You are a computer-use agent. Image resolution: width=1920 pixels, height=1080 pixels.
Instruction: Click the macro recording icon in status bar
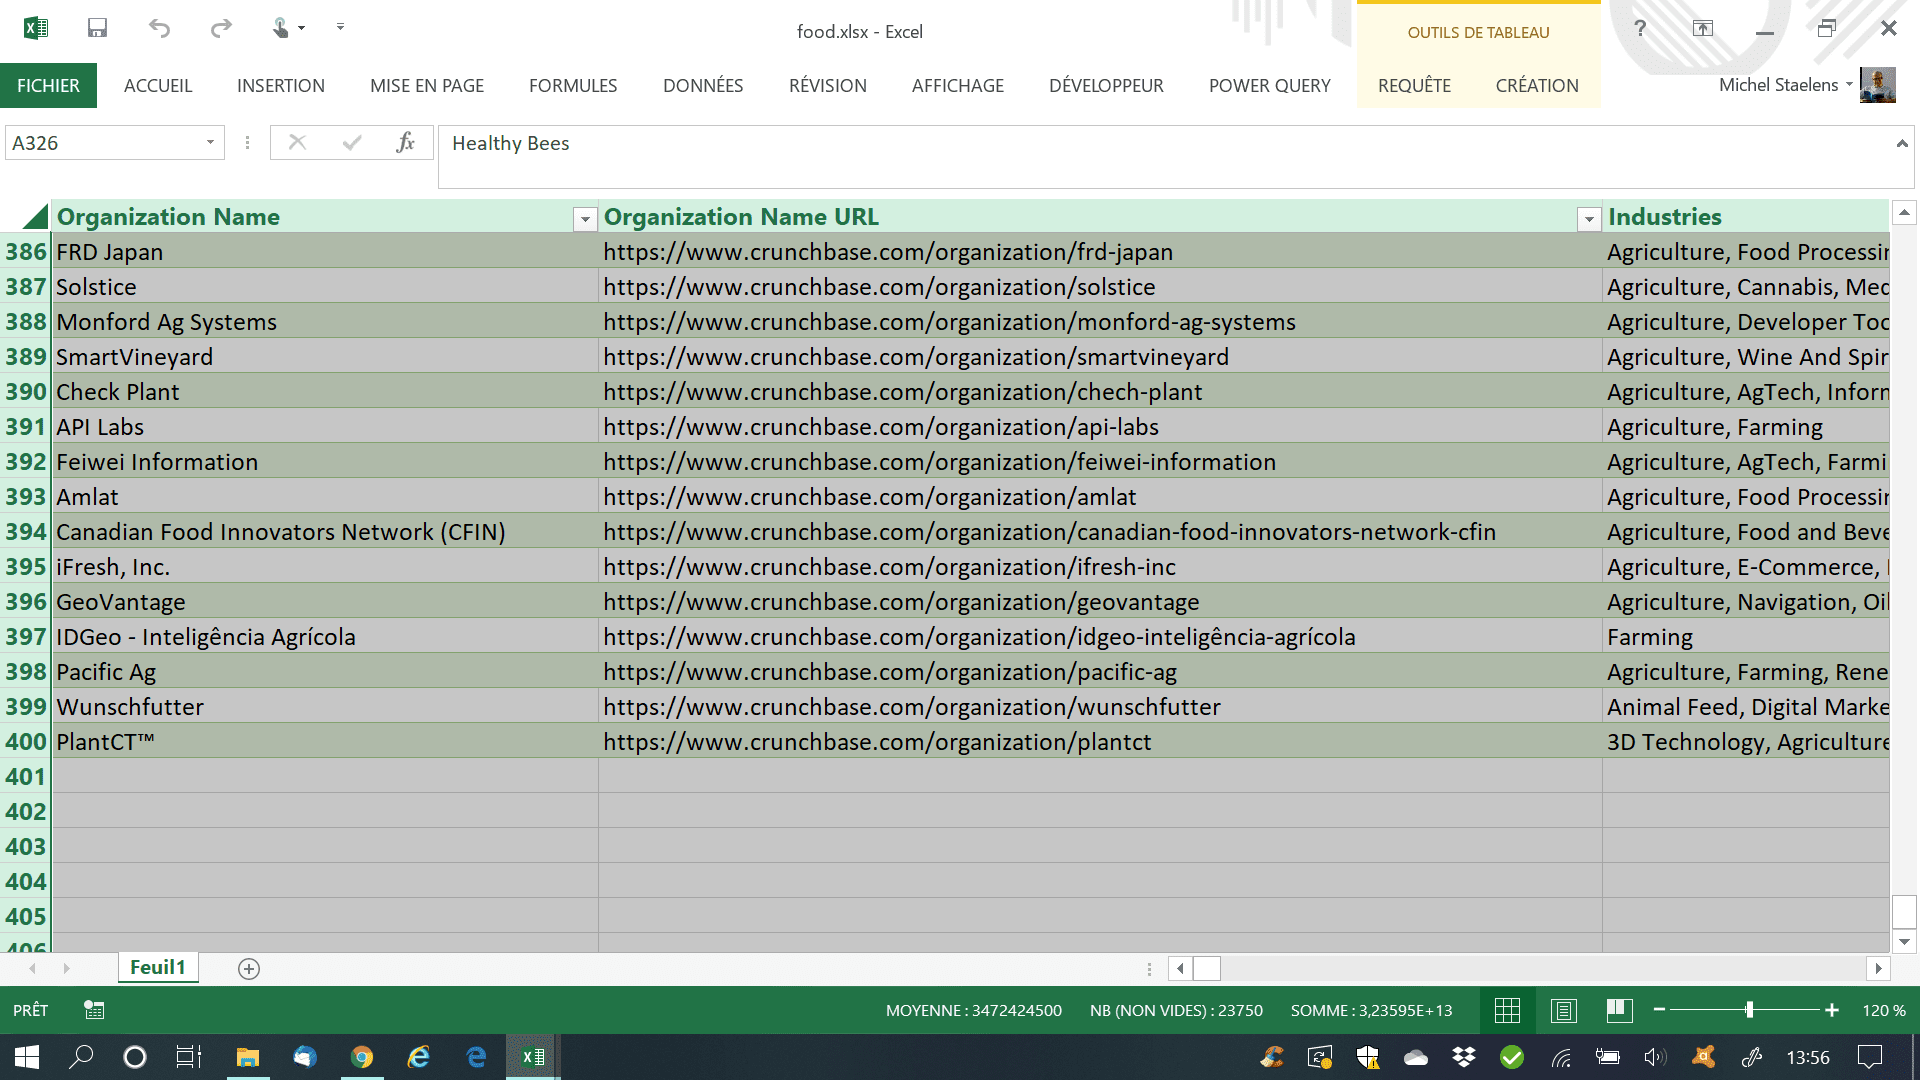click(x=94, y=1010)
